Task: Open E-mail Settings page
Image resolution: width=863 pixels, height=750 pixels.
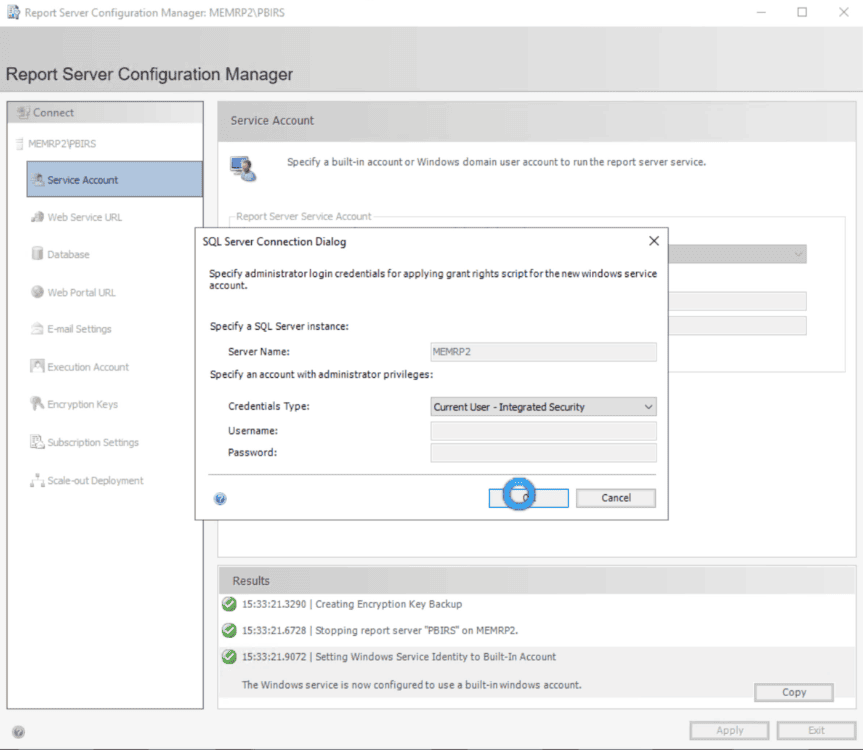Action: tap(79, 329)
